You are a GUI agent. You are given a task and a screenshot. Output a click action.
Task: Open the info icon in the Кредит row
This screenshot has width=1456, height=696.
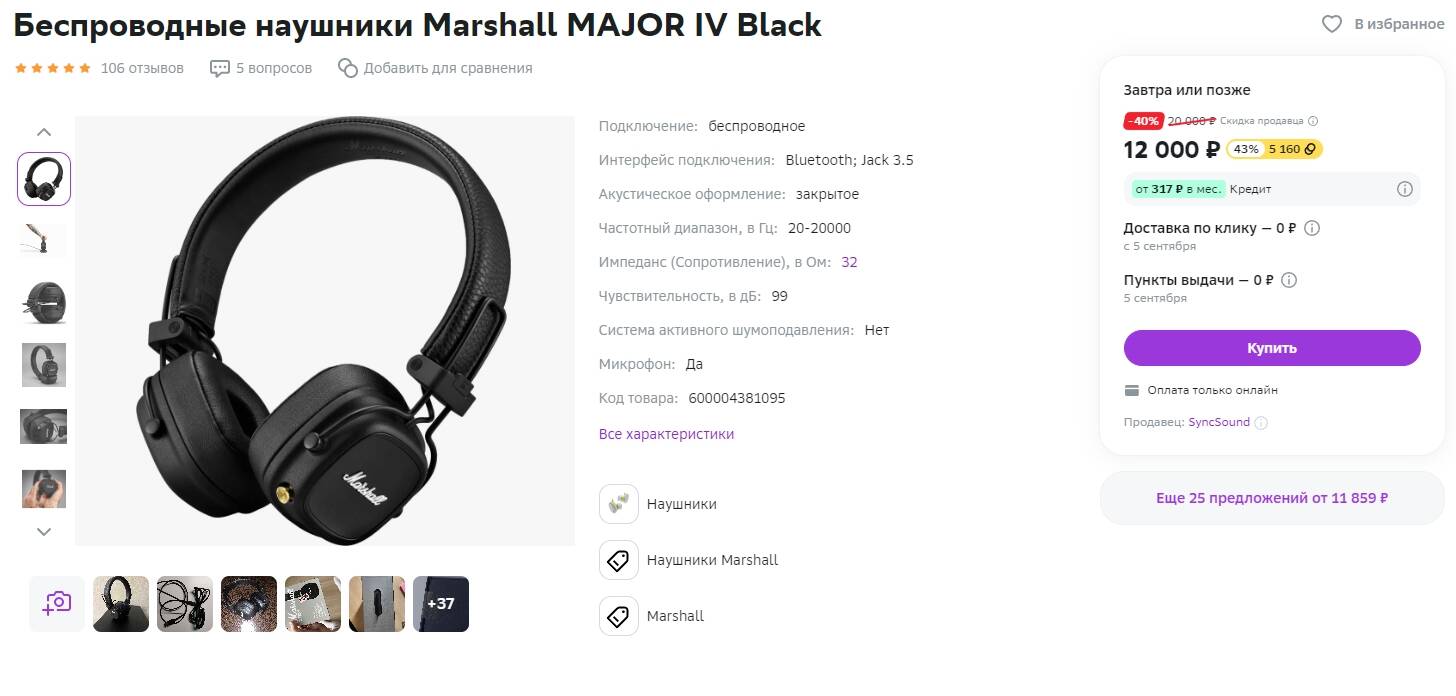(x=1404, y=189)
